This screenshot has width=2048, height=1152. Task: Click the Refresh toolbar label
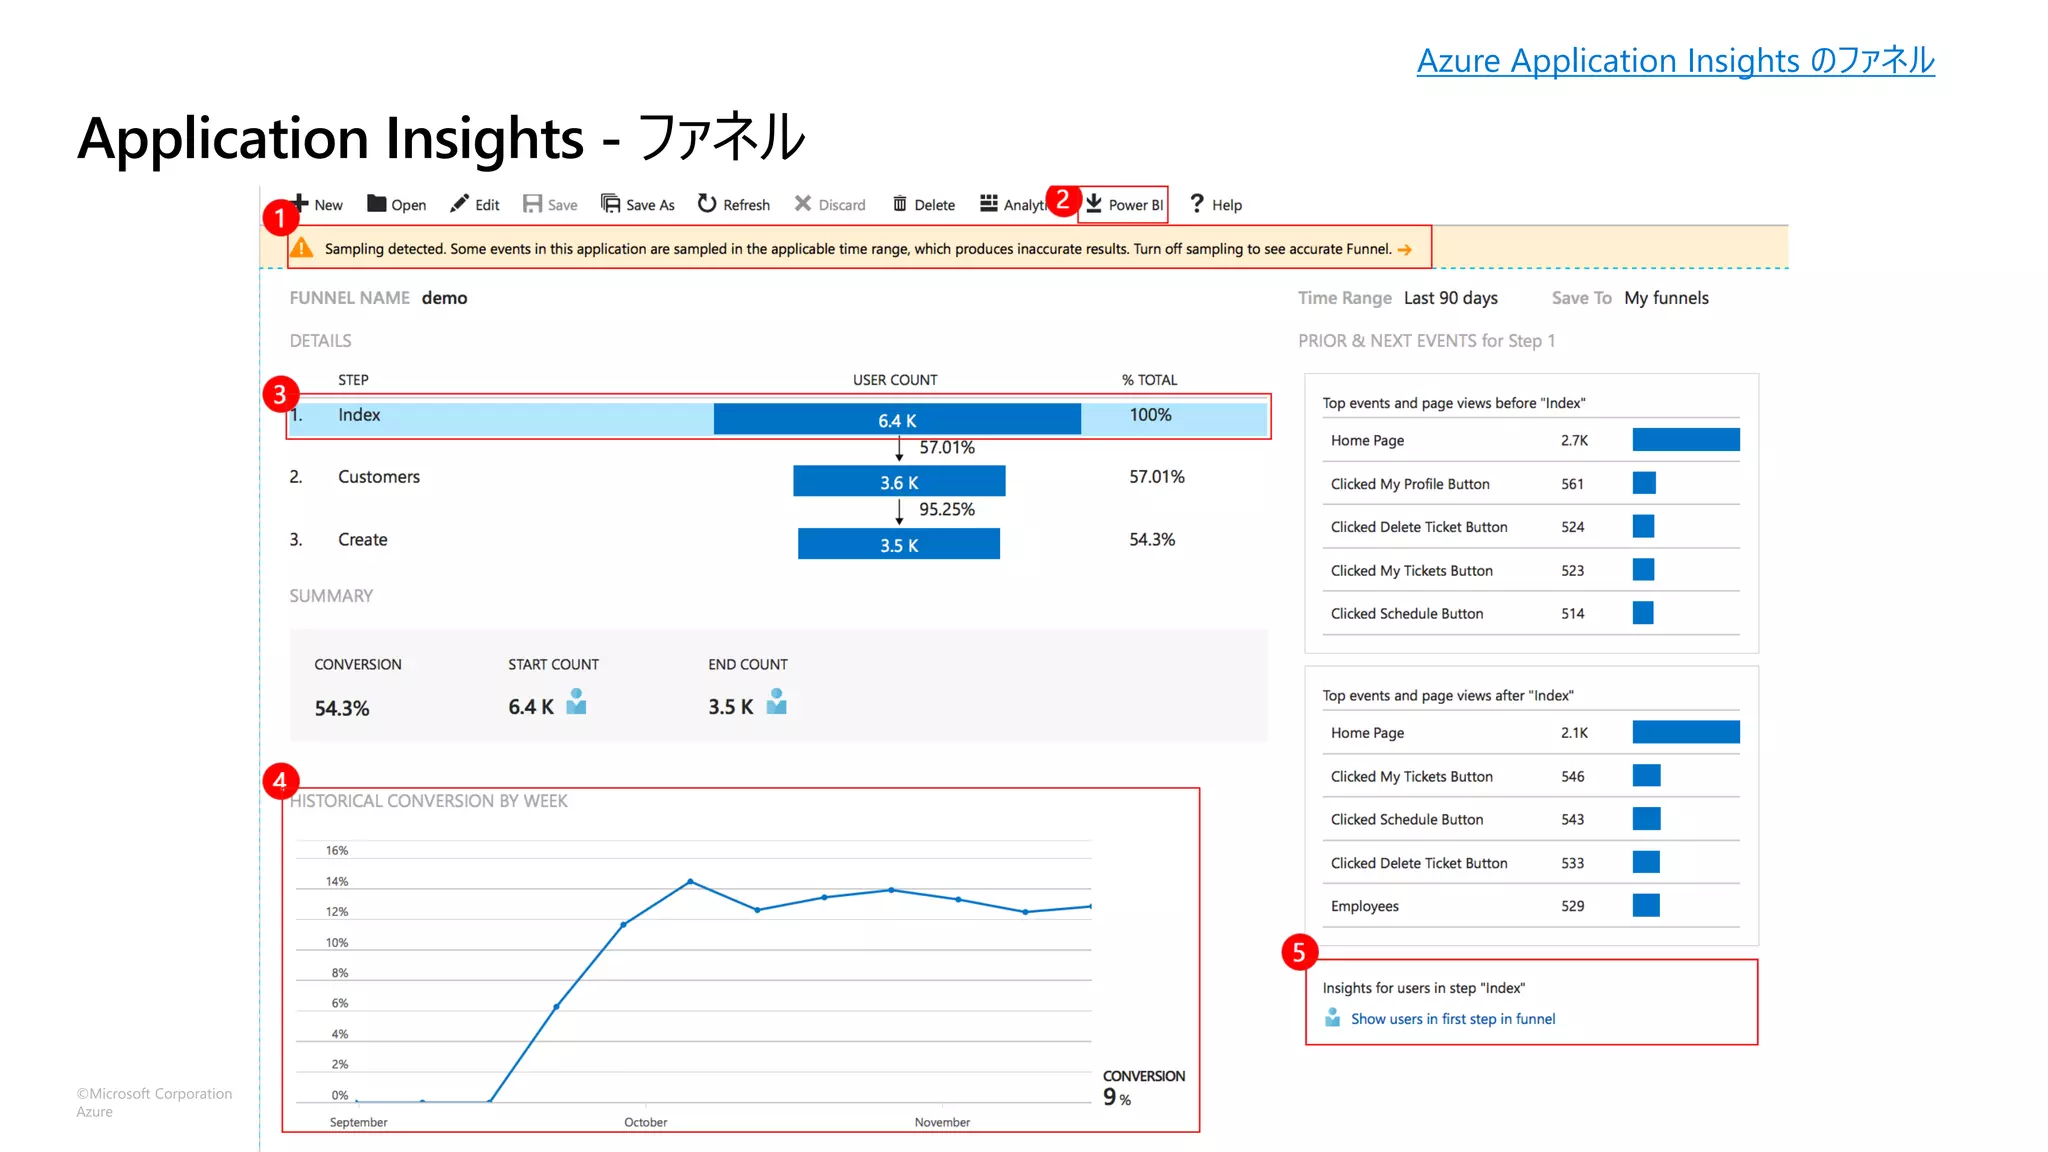pyautogui.click(x=747, y=205)
